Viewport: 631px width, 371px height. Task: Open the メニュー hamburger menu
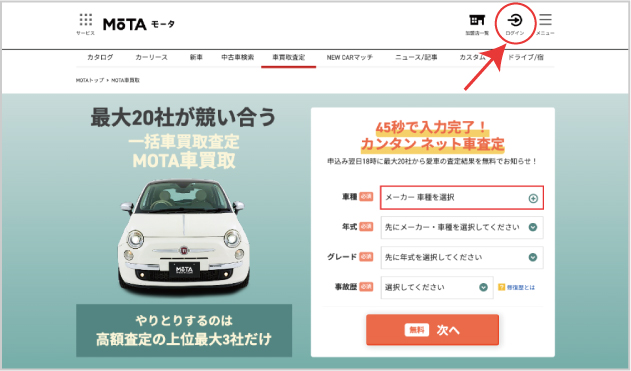[545, 20]
